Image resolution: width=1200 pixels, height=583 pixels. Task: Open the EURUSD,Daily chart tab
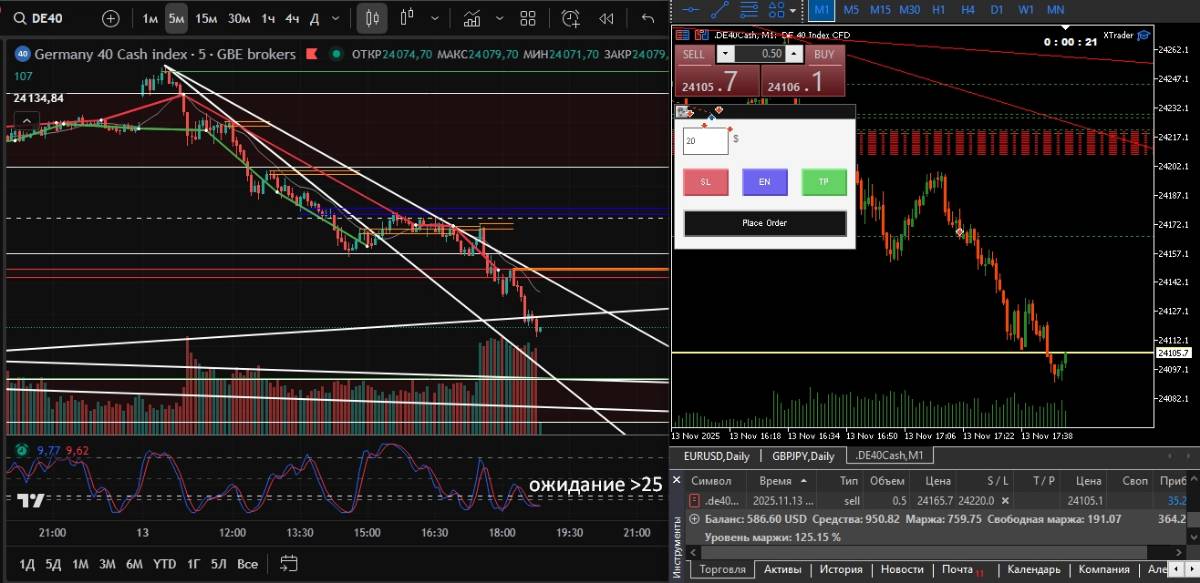pyautogui.click(x=716, y=456)
